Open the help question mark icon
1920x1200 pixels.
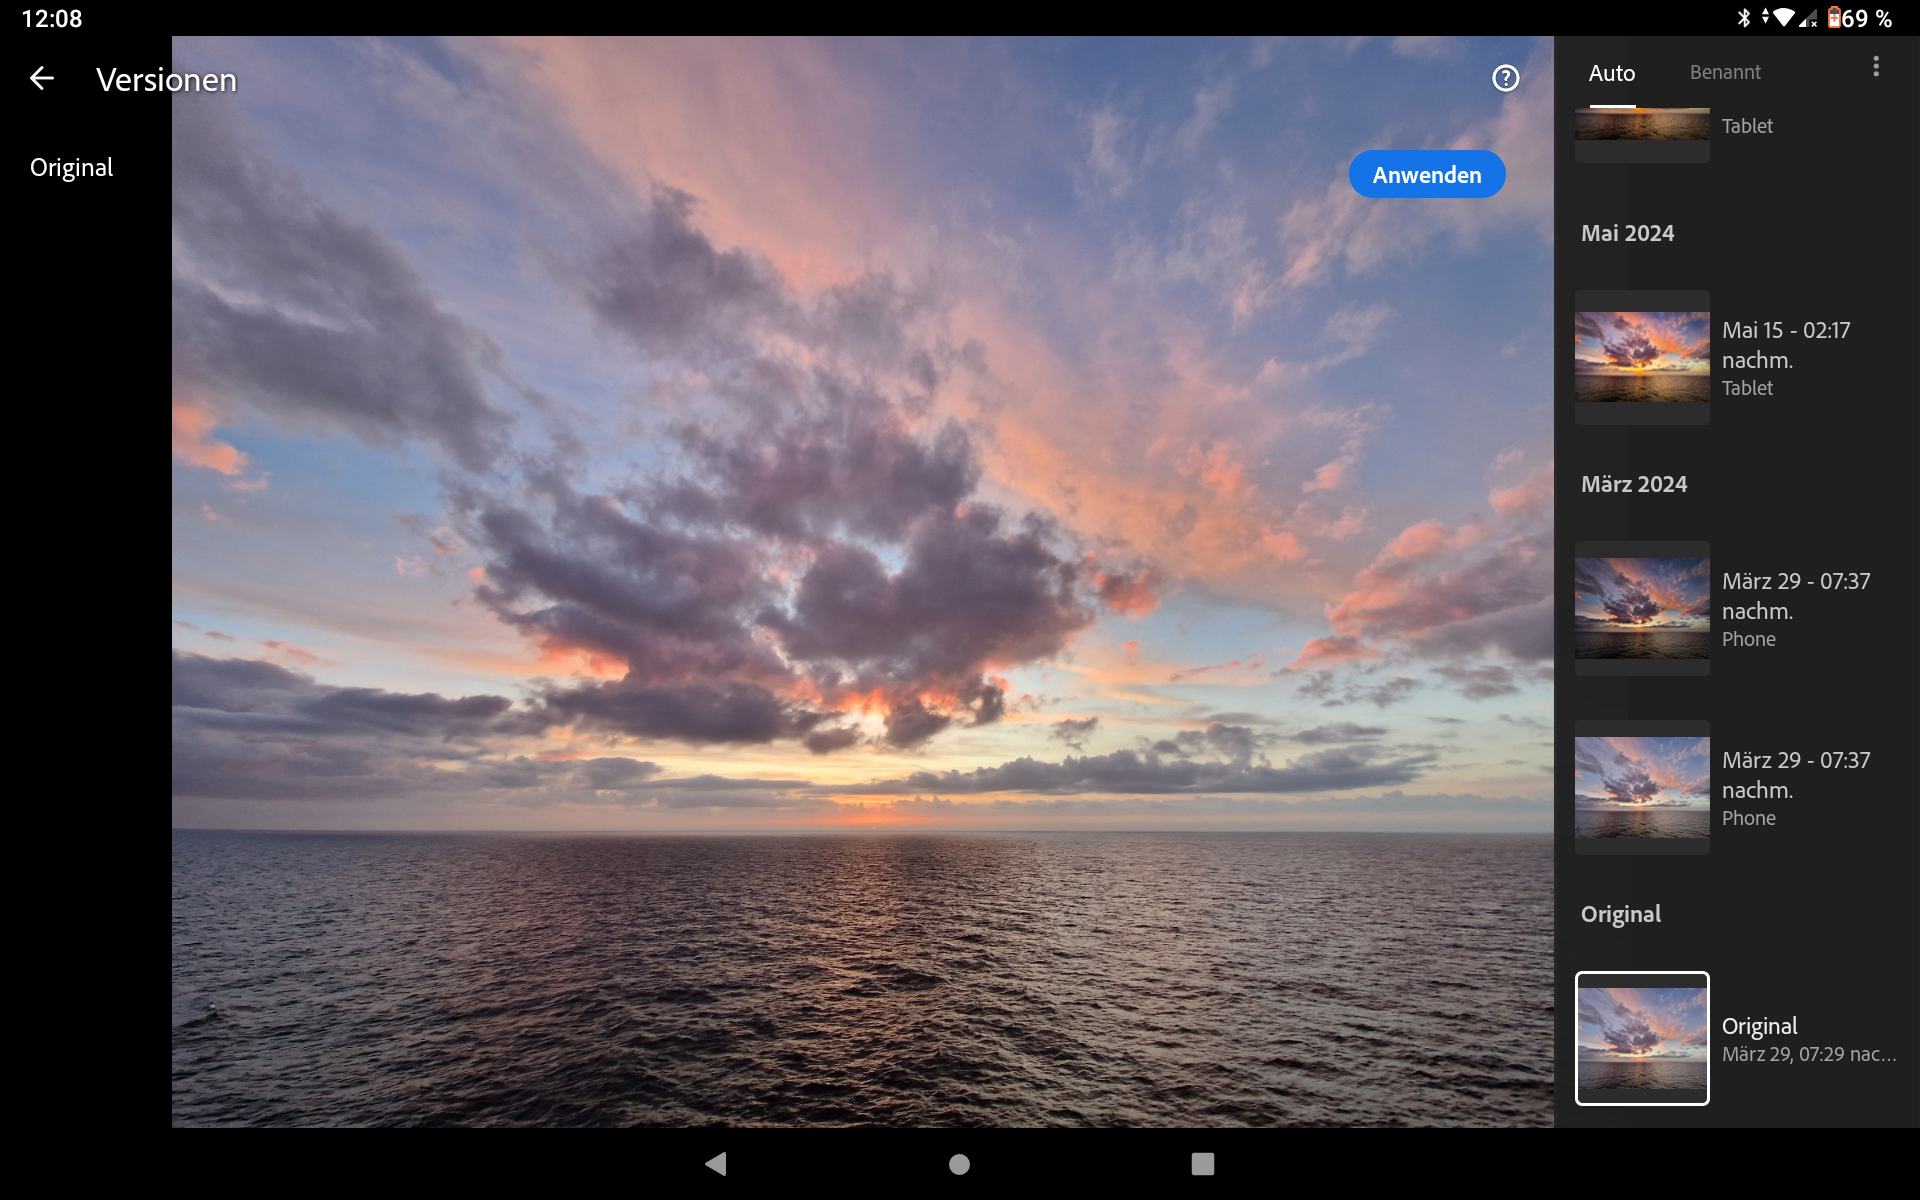(x=1505, y=78)
